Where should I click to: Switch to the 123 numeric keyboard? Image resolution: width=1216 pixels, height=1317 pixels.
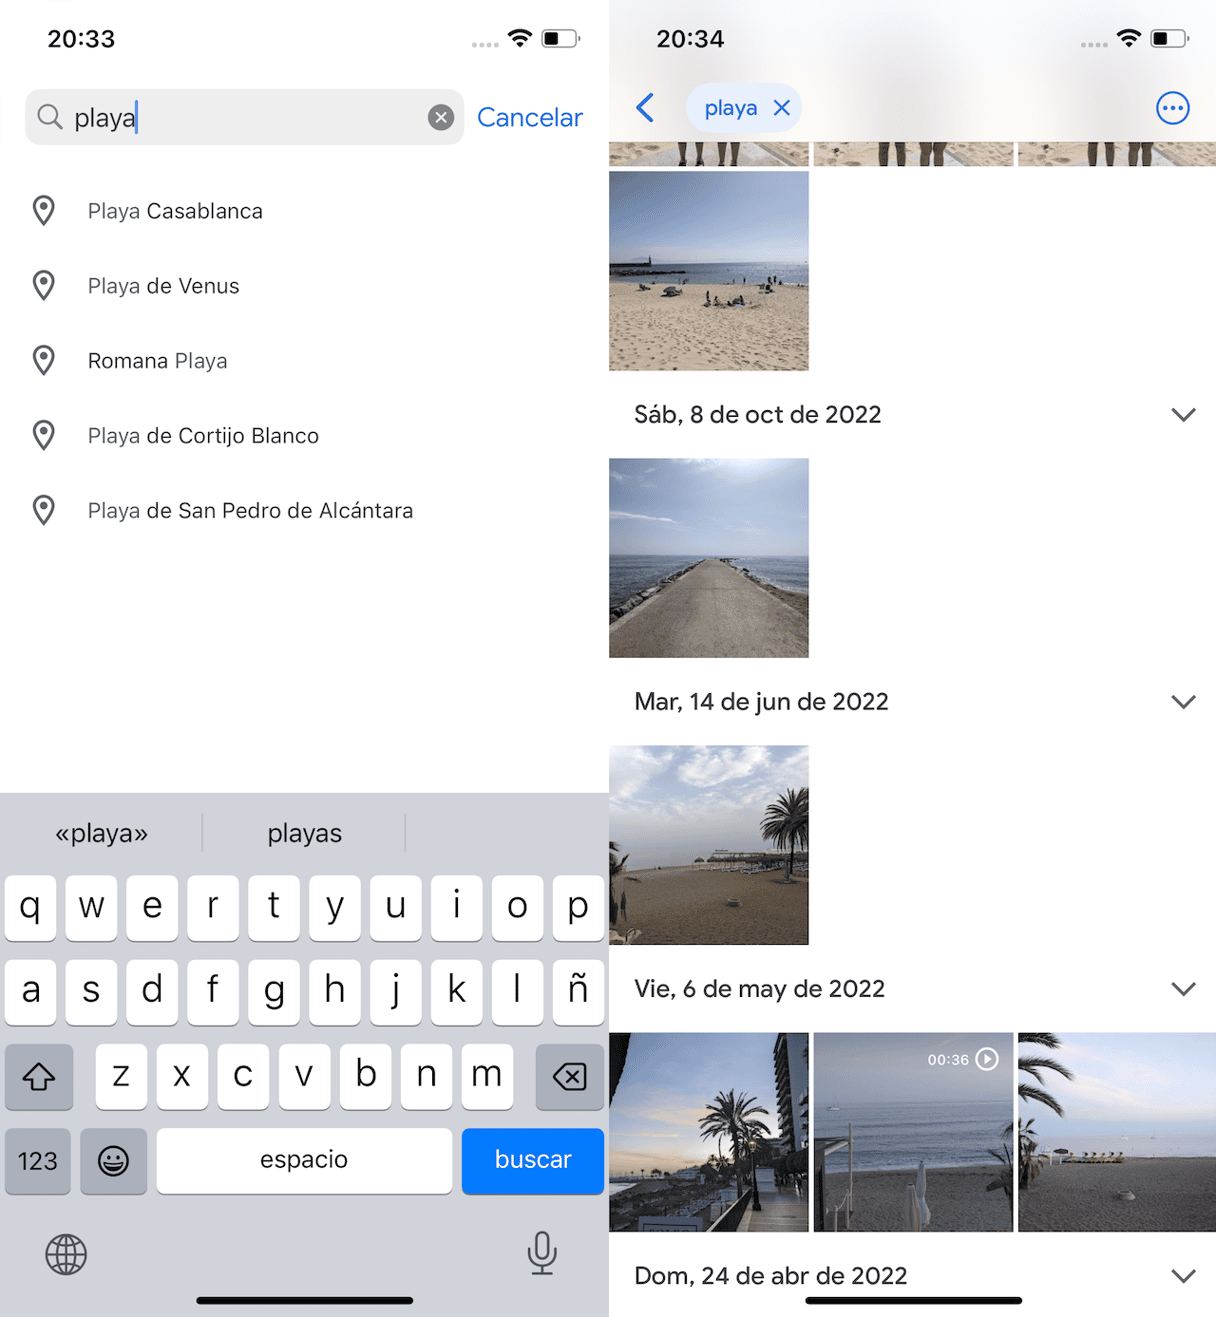click(38, 1160)
